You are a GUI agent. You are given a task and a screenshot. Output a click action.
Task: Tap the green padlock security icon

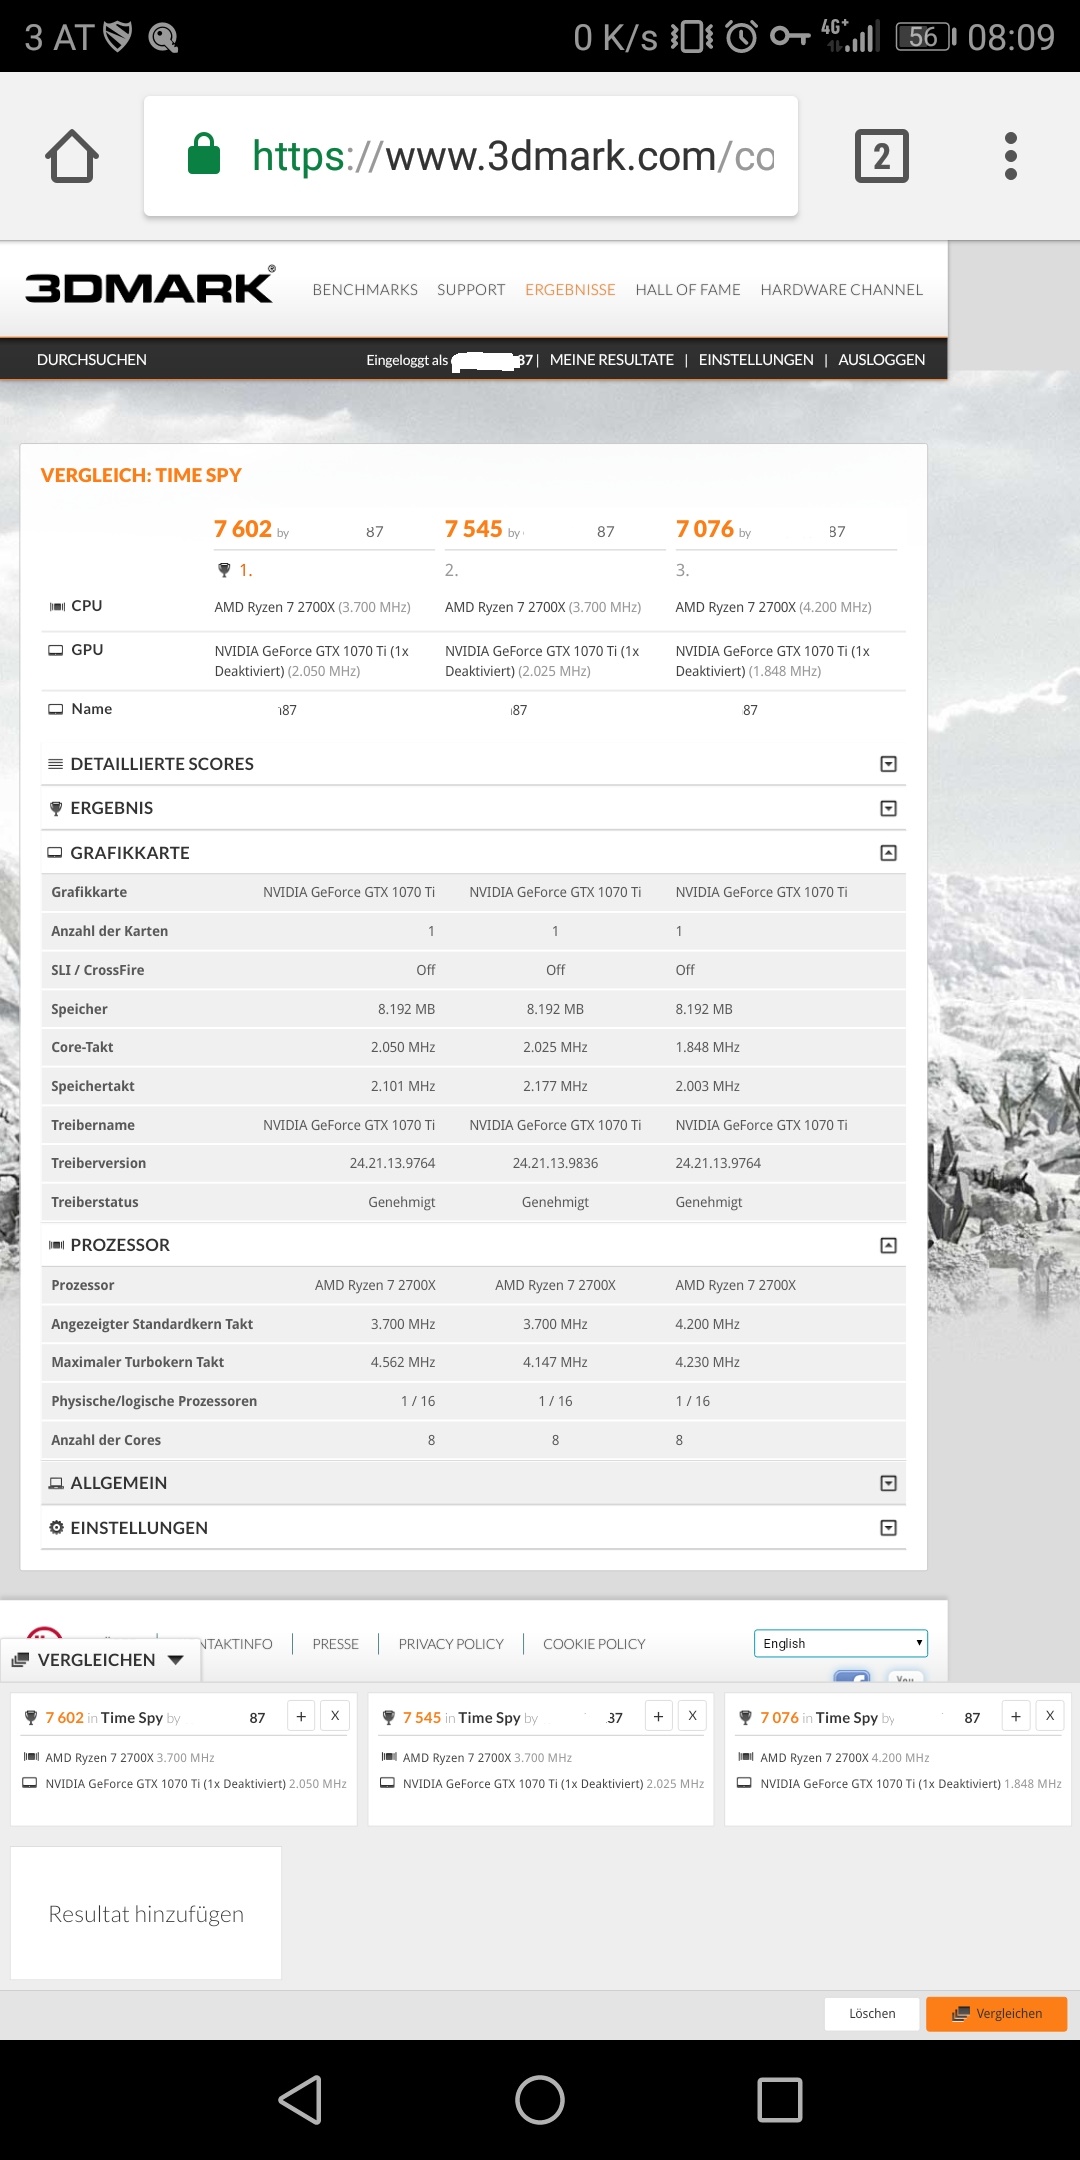204,154
